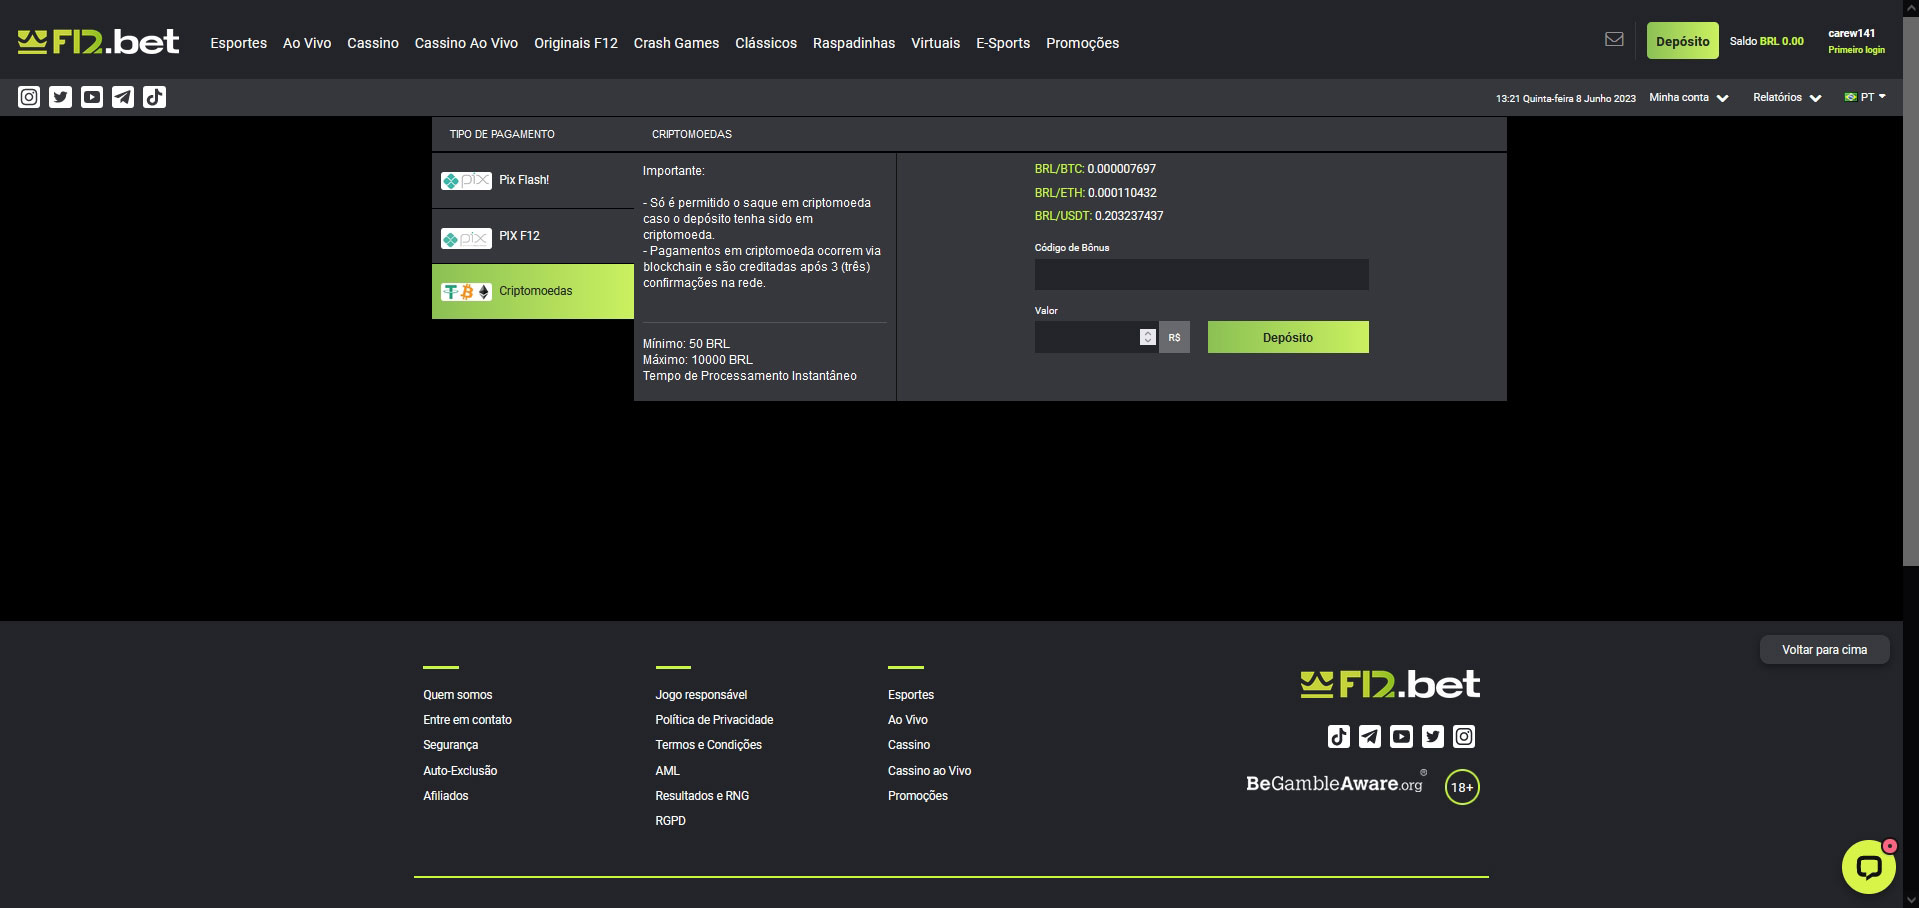Click the BRL/BTC rate text
This screenshot has width=1919, height=908.
point(1095,169)
